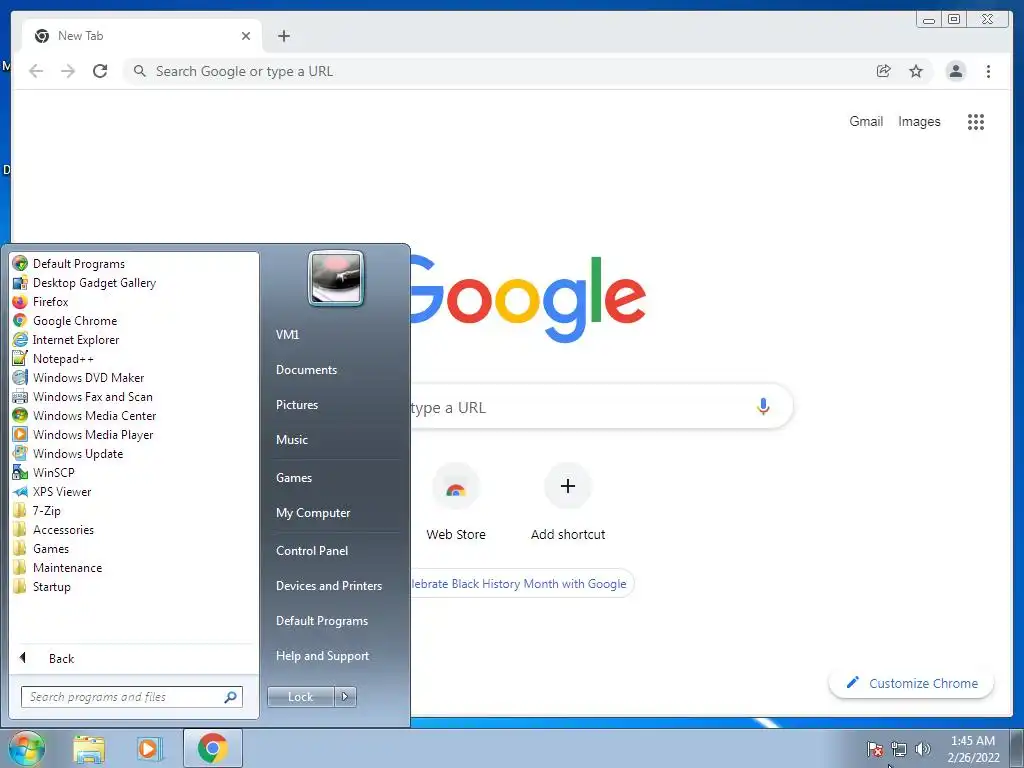Expand the Maintenance folder
This screenshot has height=768, width=1024.
click(x=57, y=568)
